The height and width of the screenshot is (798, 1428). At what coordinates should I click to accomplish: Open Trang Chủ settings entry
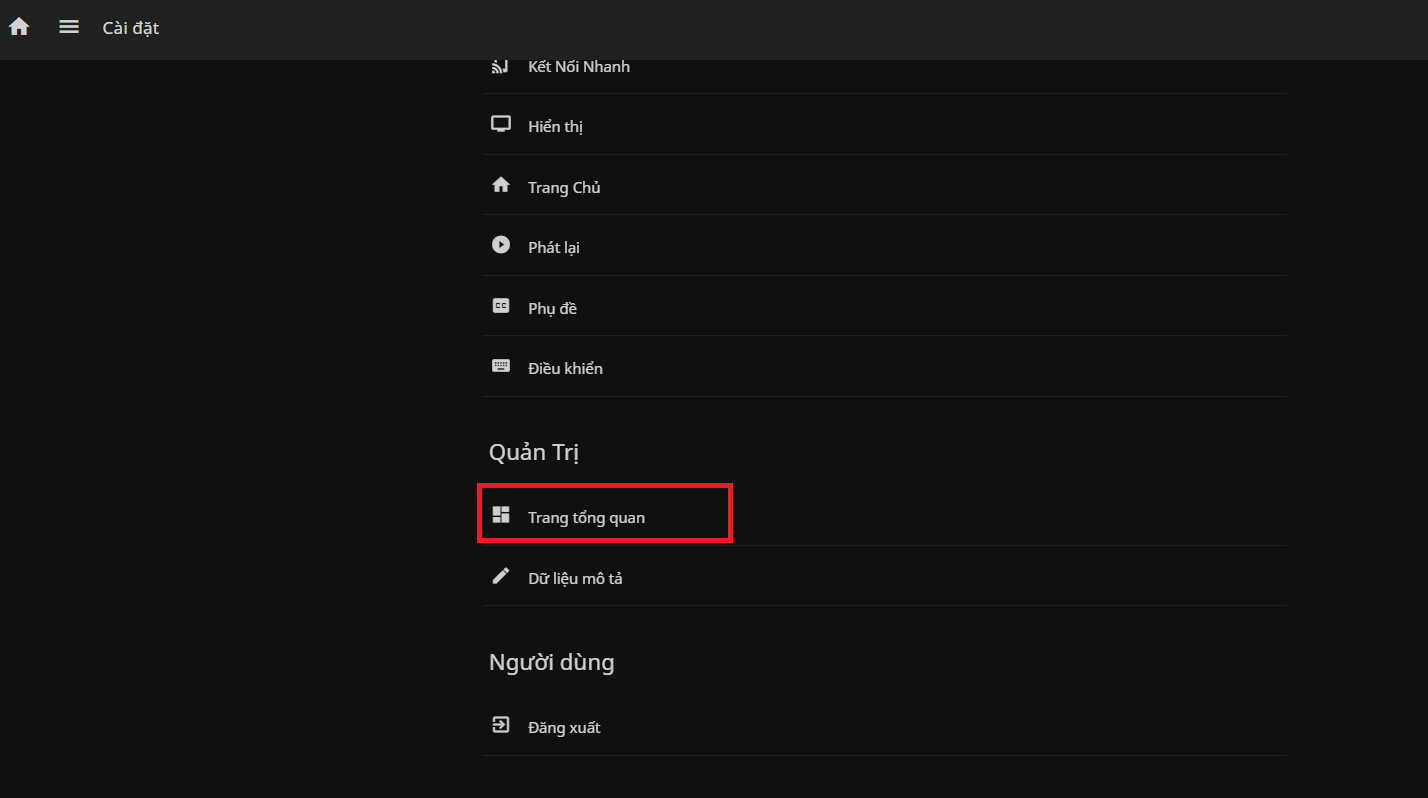885,186
